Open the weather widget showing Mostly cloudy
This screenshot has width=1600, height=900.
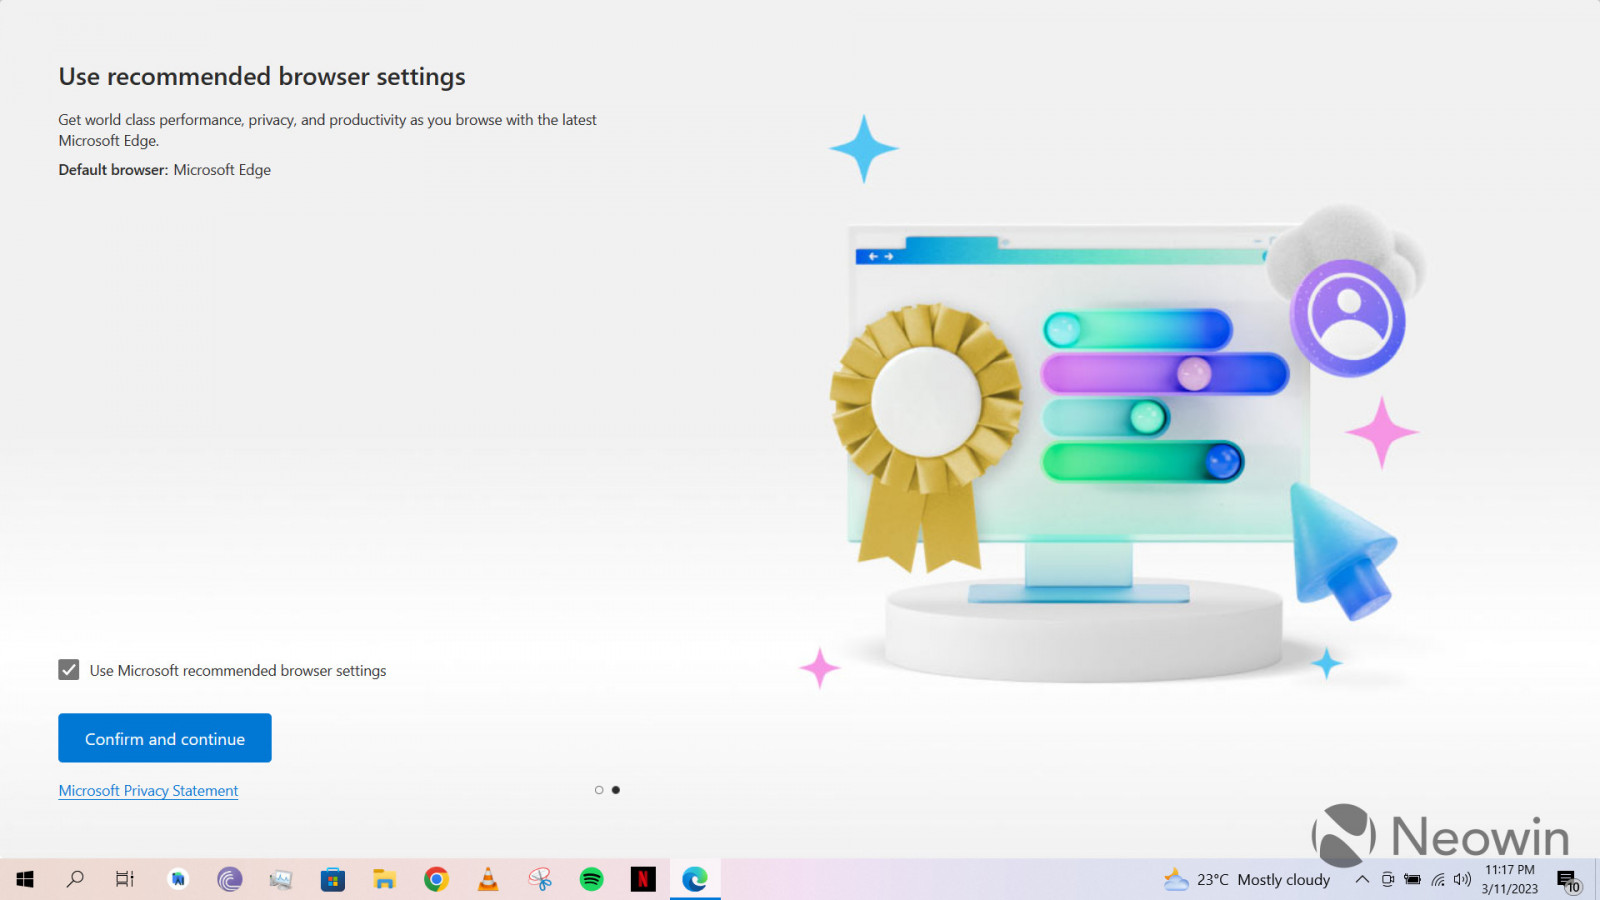[x=1248, y=879]
